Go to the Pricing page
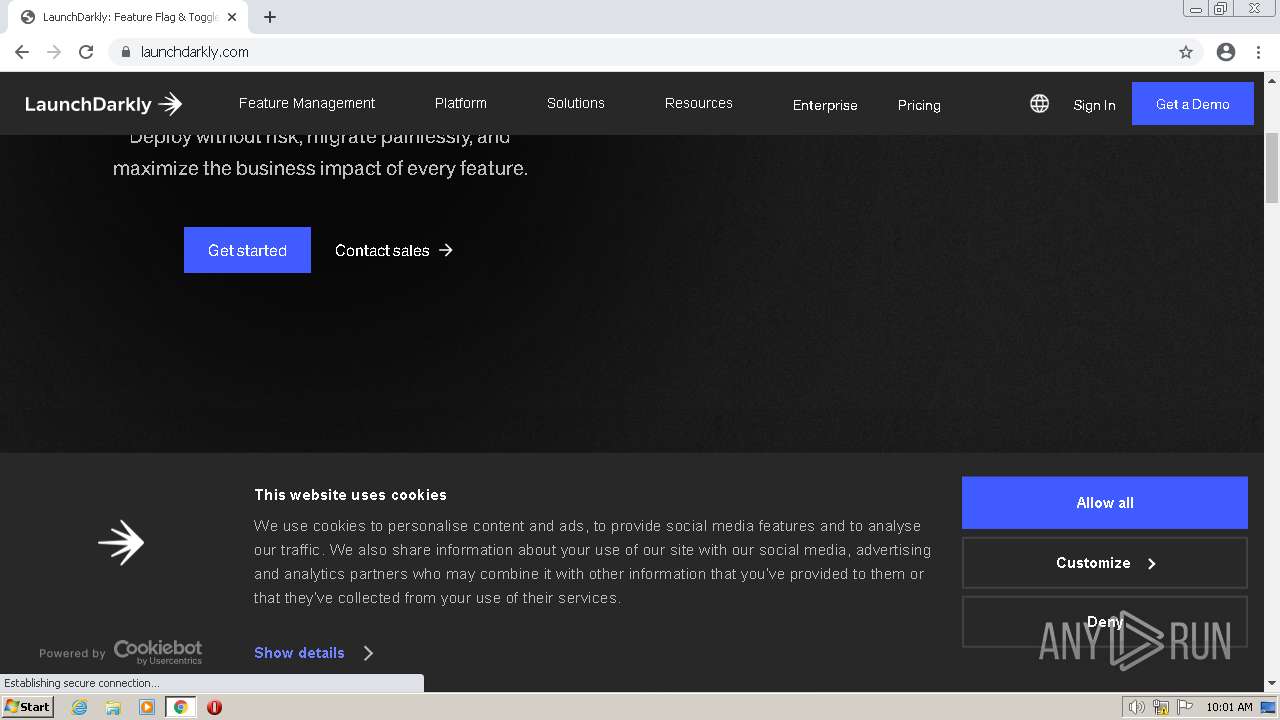1280x720 pixels. (919, 105)
